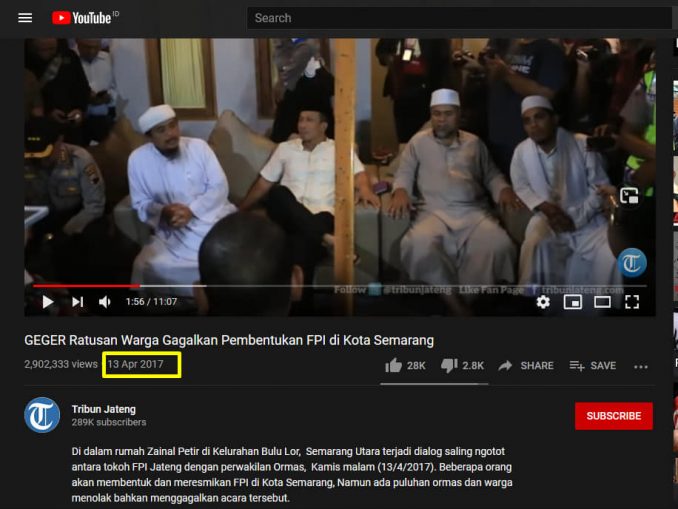This screenshot has height=509, width=678.
Task: Open Tribun Jateng channel avatar
Action: [42, 415]
